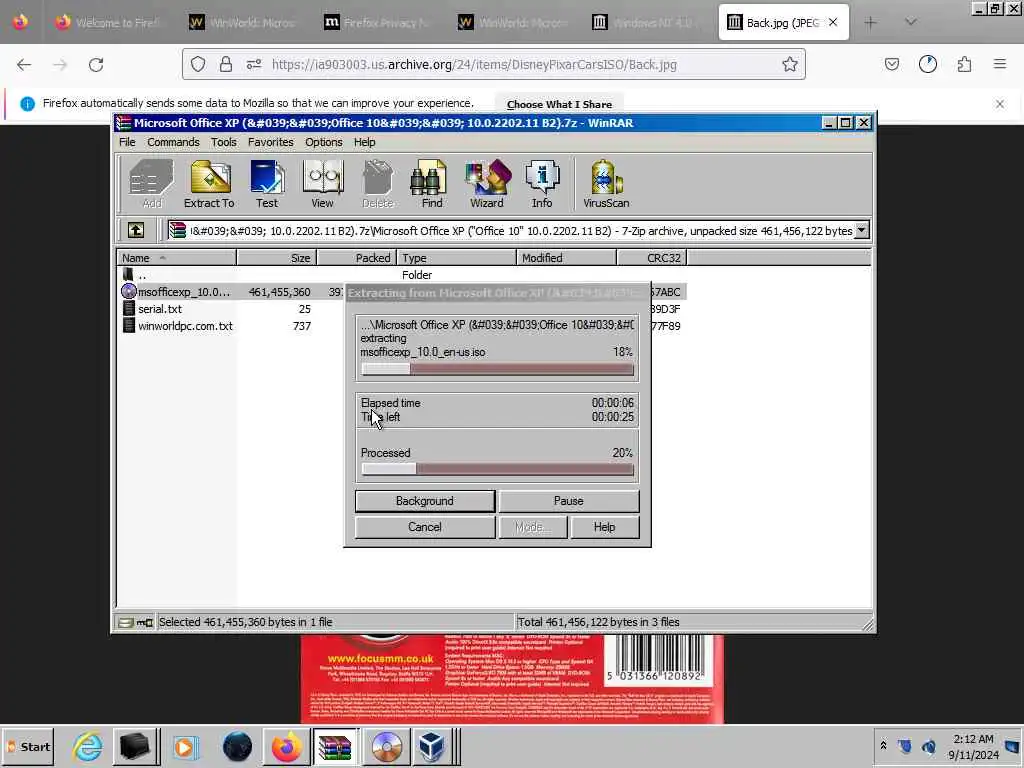Click Choose What I Share

pos(559,104)
